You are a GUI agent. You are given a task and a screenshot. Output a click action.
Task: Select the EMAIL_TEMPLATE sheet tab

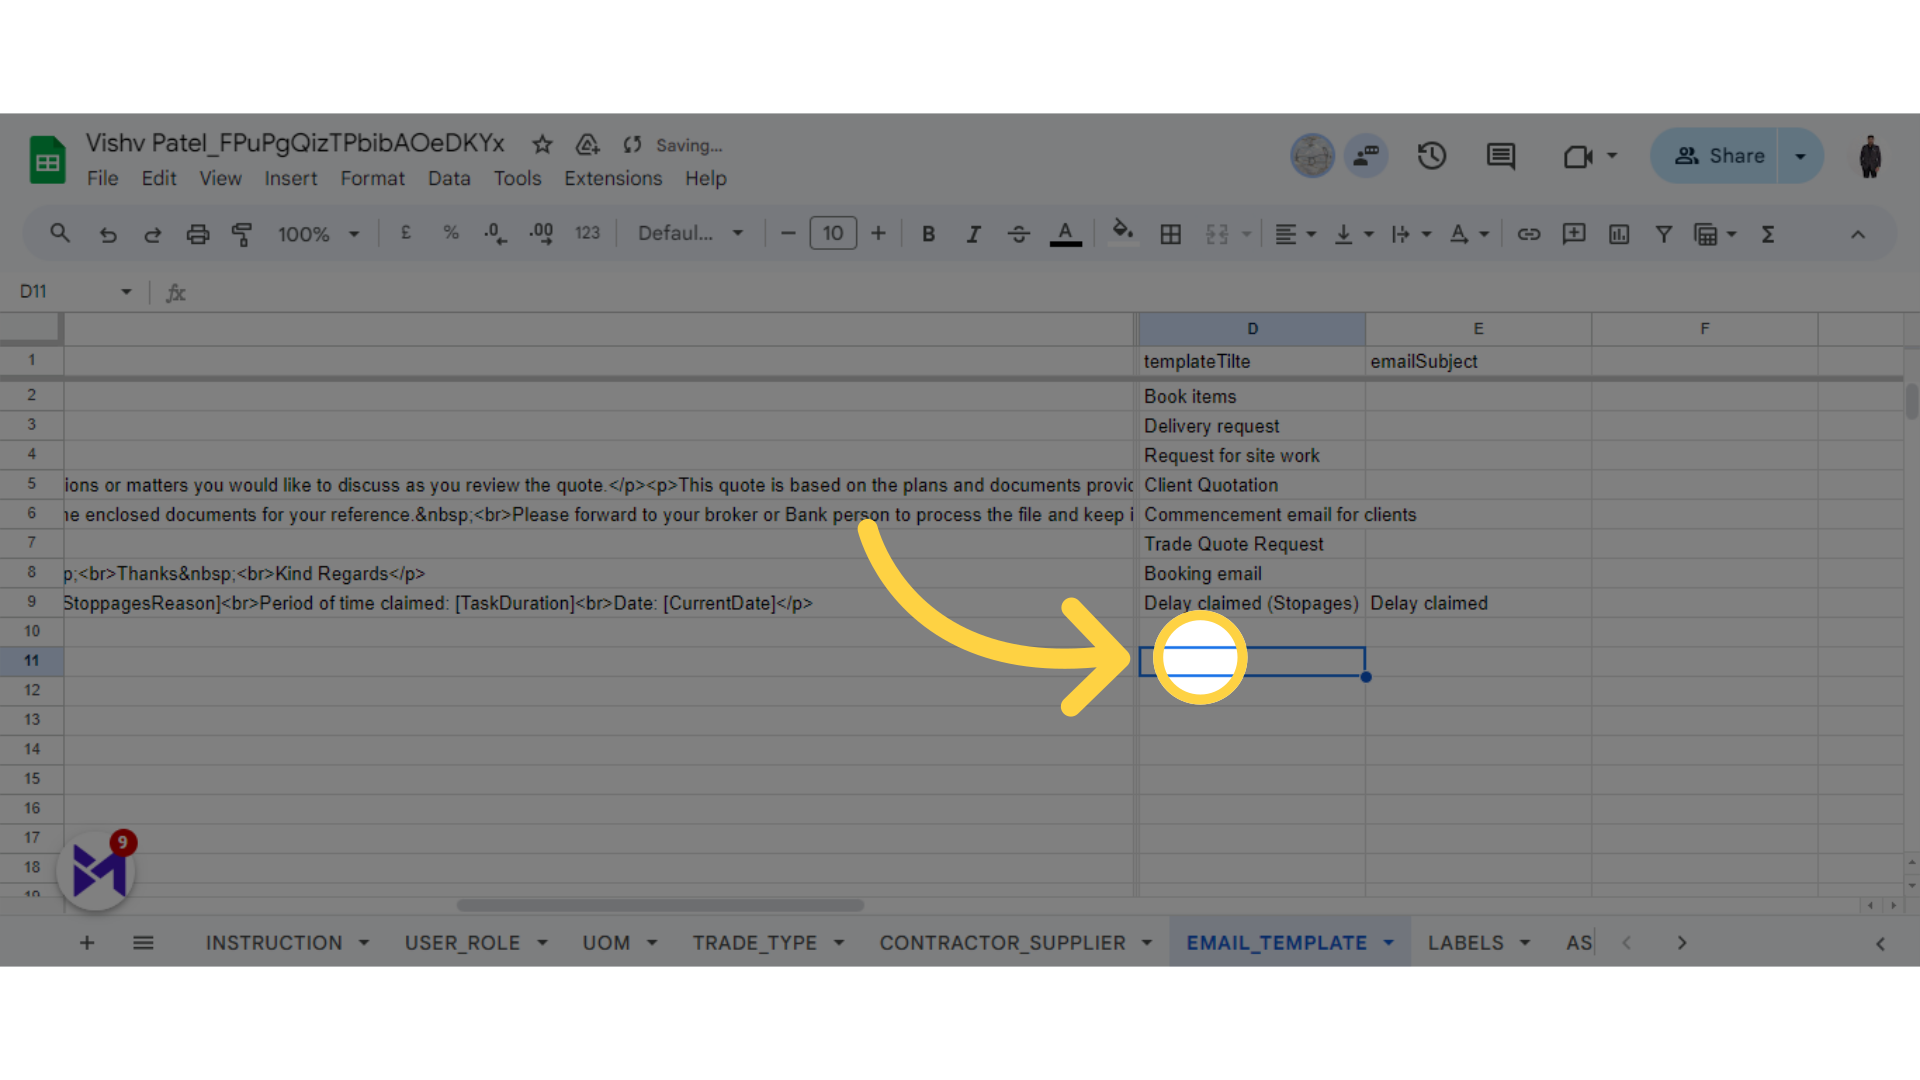(1276, 943)
